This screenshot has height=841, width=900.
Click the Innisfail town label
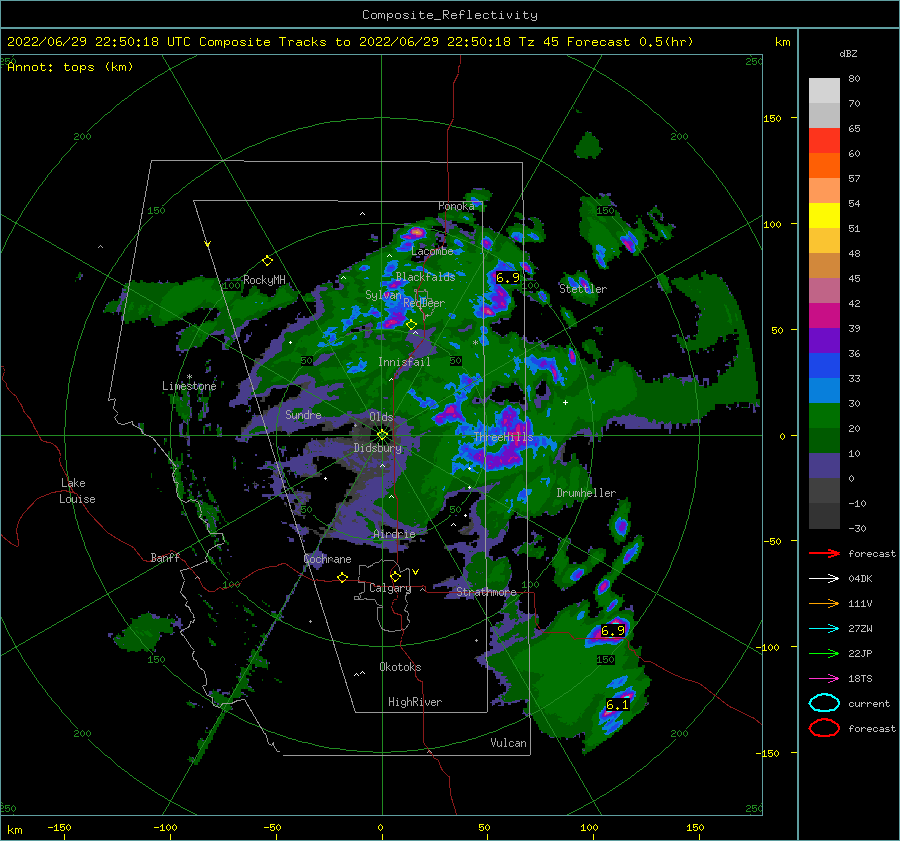click(x=404, y=362)
